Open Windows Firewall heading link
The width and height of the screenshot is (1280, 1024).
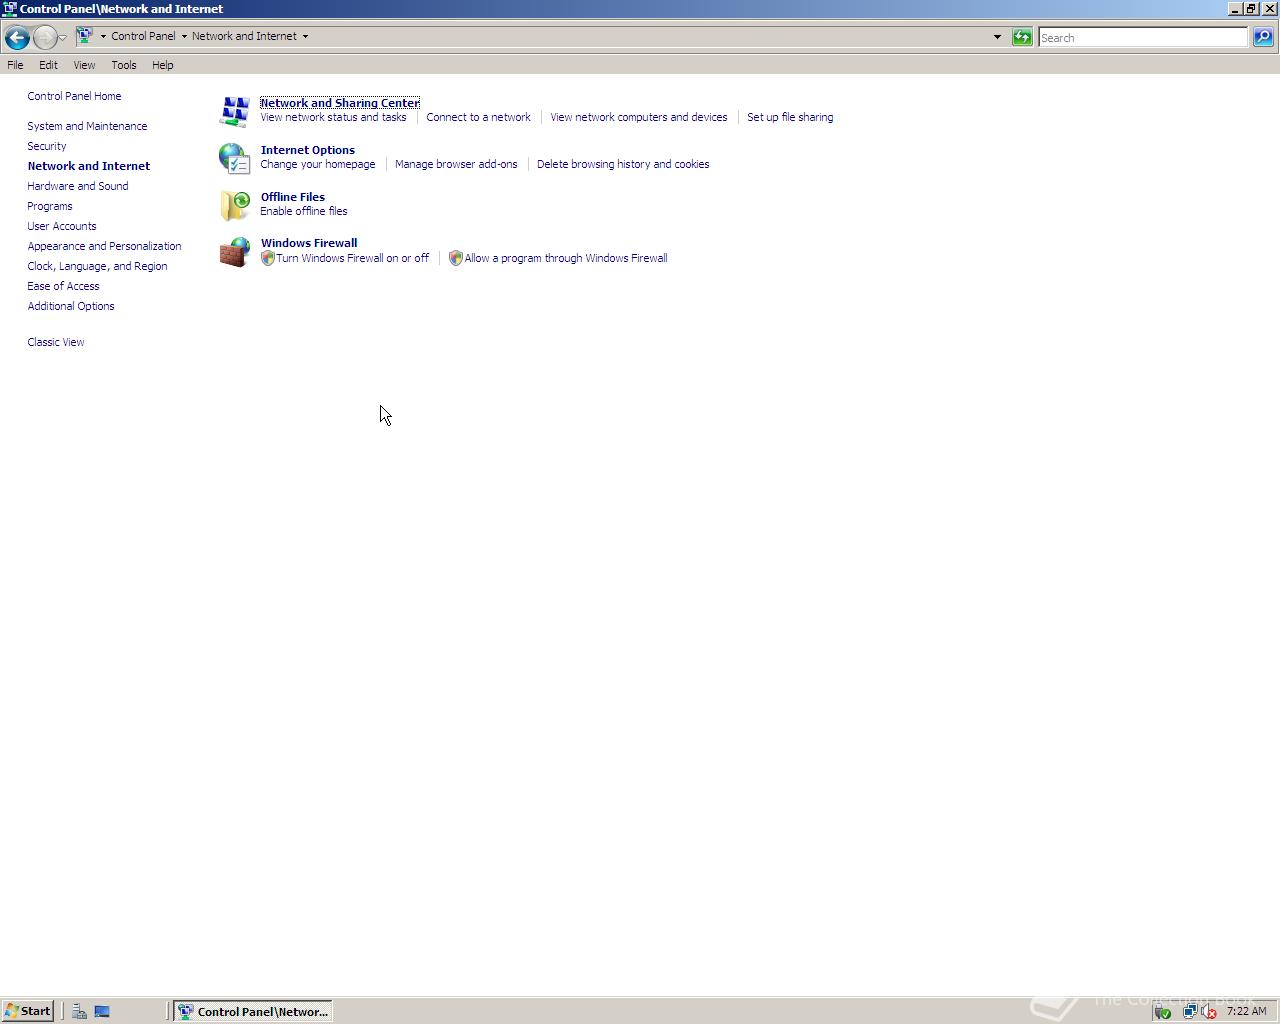click(x=309, y=243)
